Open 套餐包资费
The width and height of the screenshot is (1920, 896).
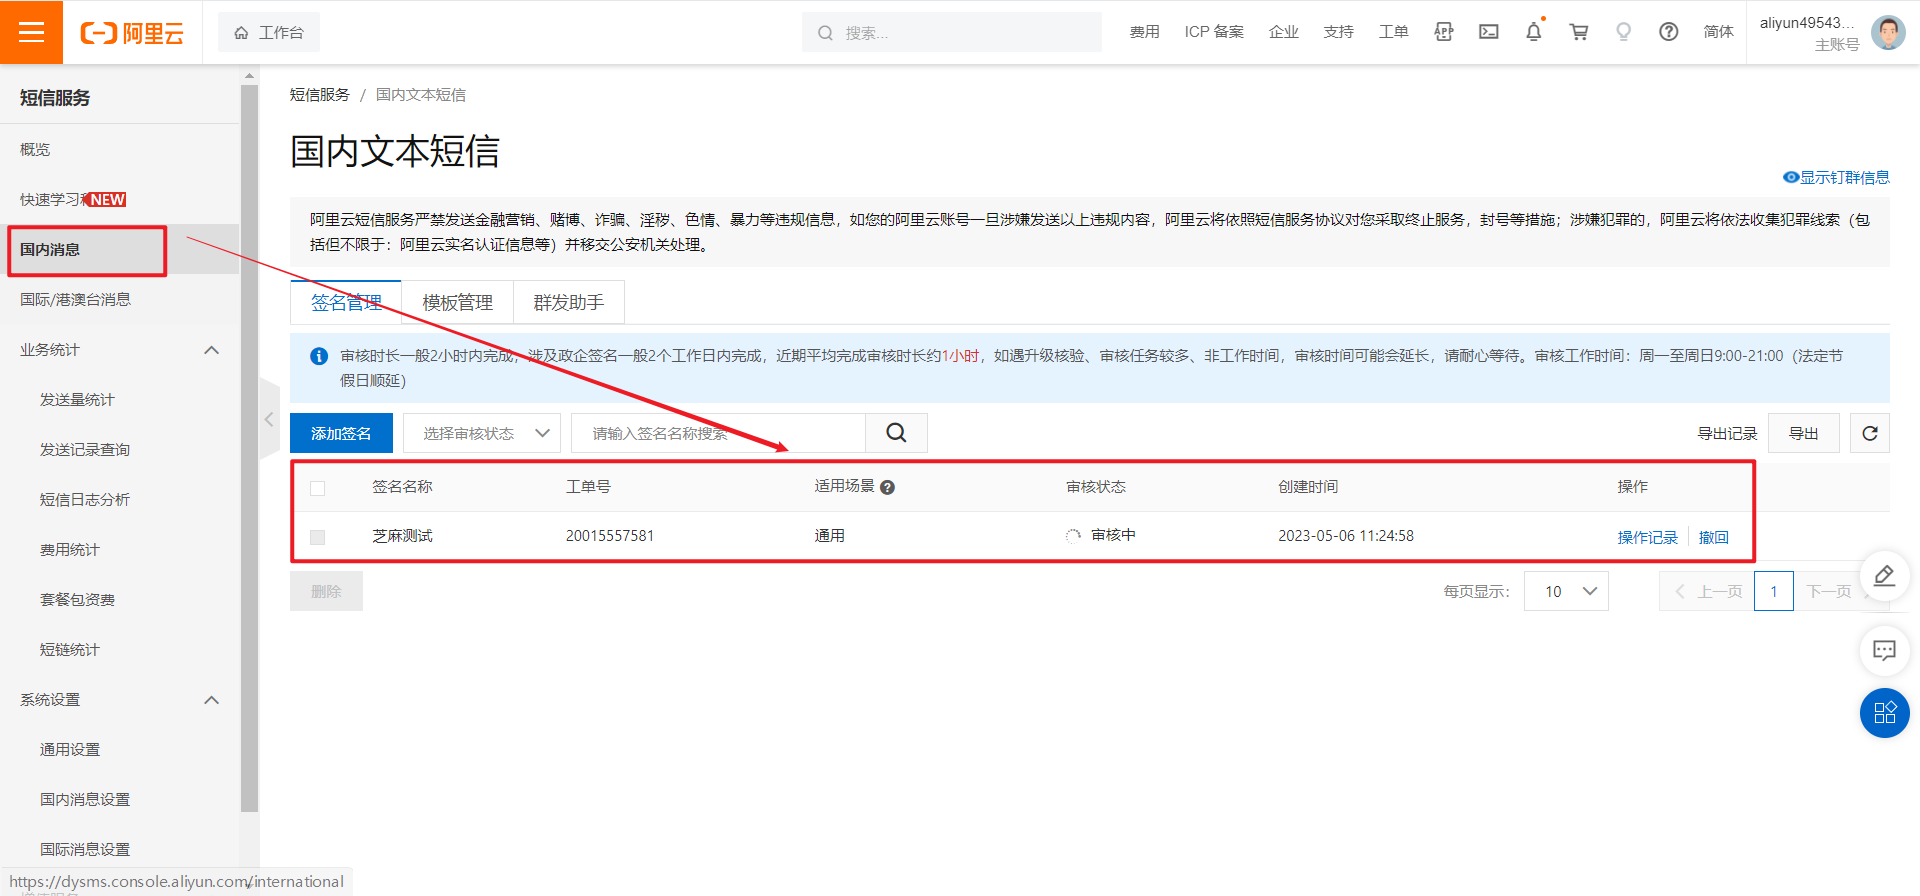pos(77,600)
